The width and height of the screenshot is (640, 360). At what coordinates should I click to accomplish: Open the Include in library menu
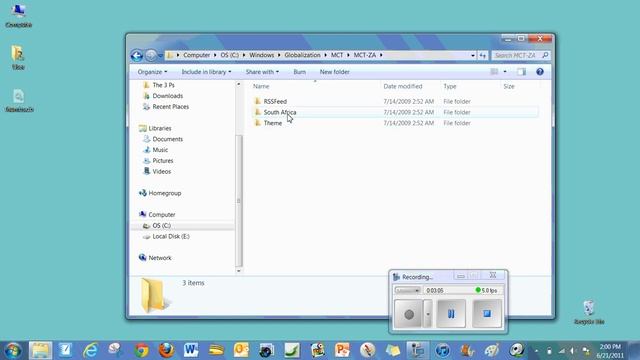(x=206, y=72)
